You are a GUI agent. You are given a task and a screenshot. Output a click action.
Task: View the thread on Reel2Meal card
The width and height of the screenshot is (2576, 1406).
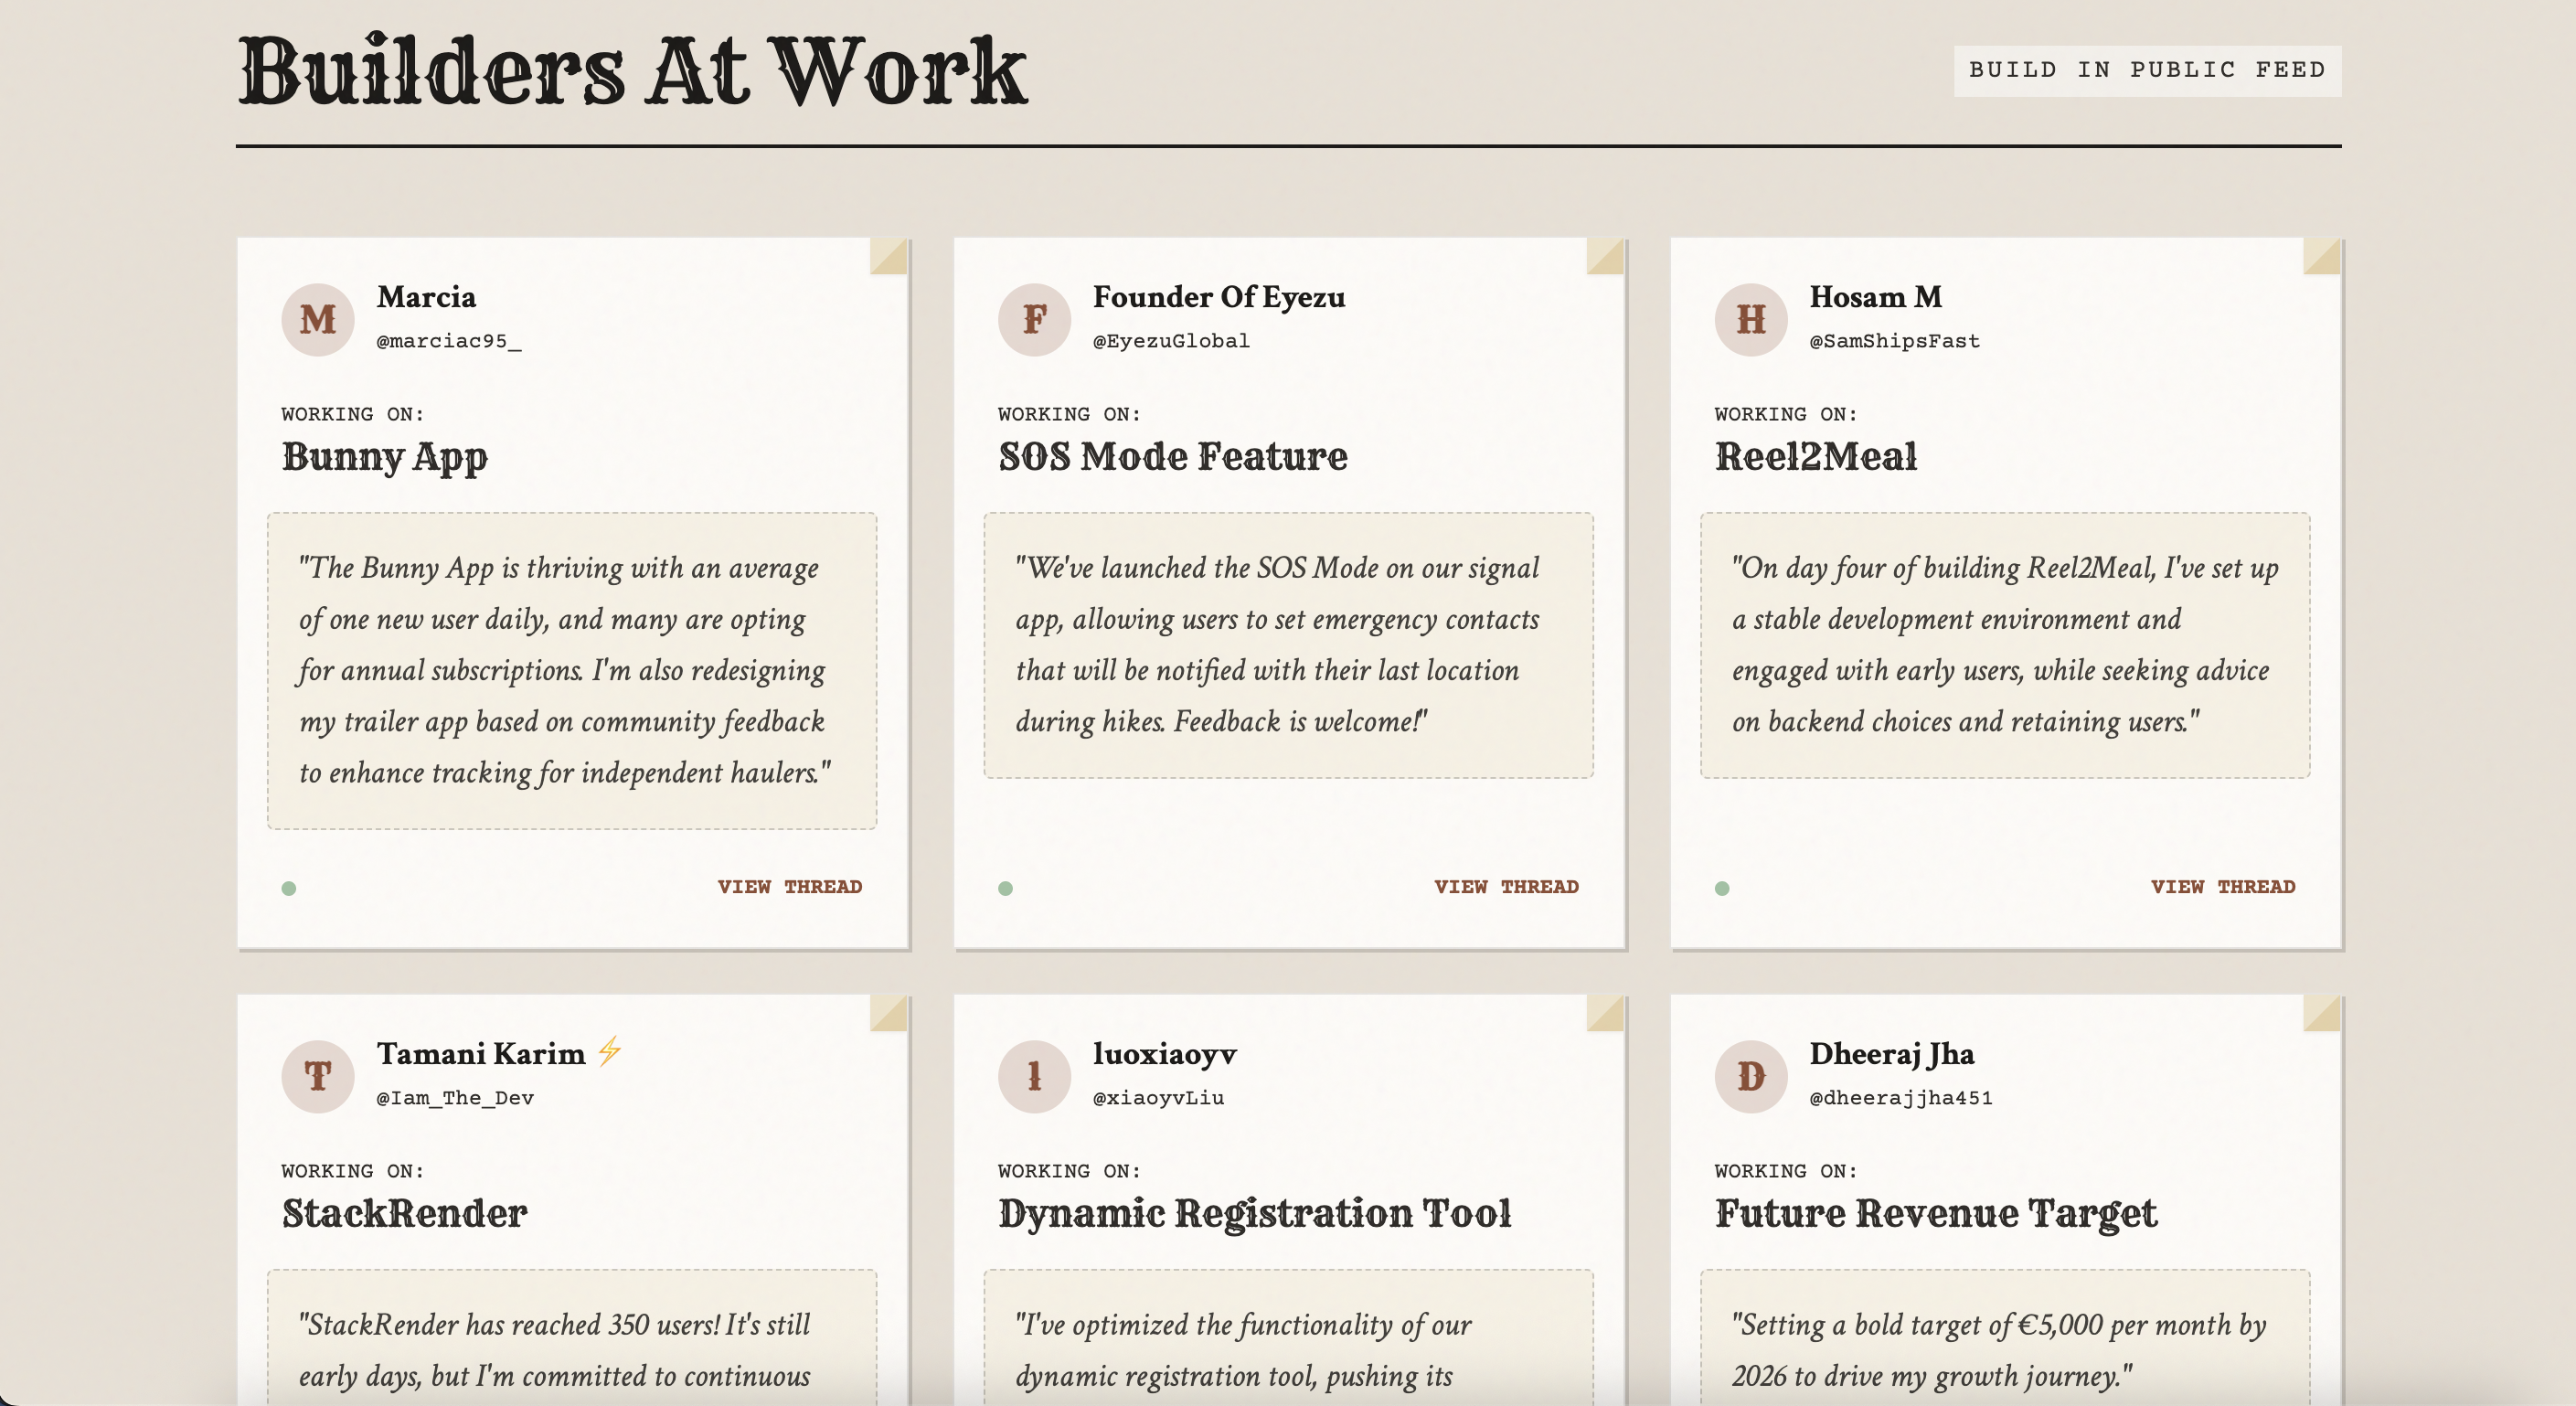2222,887
